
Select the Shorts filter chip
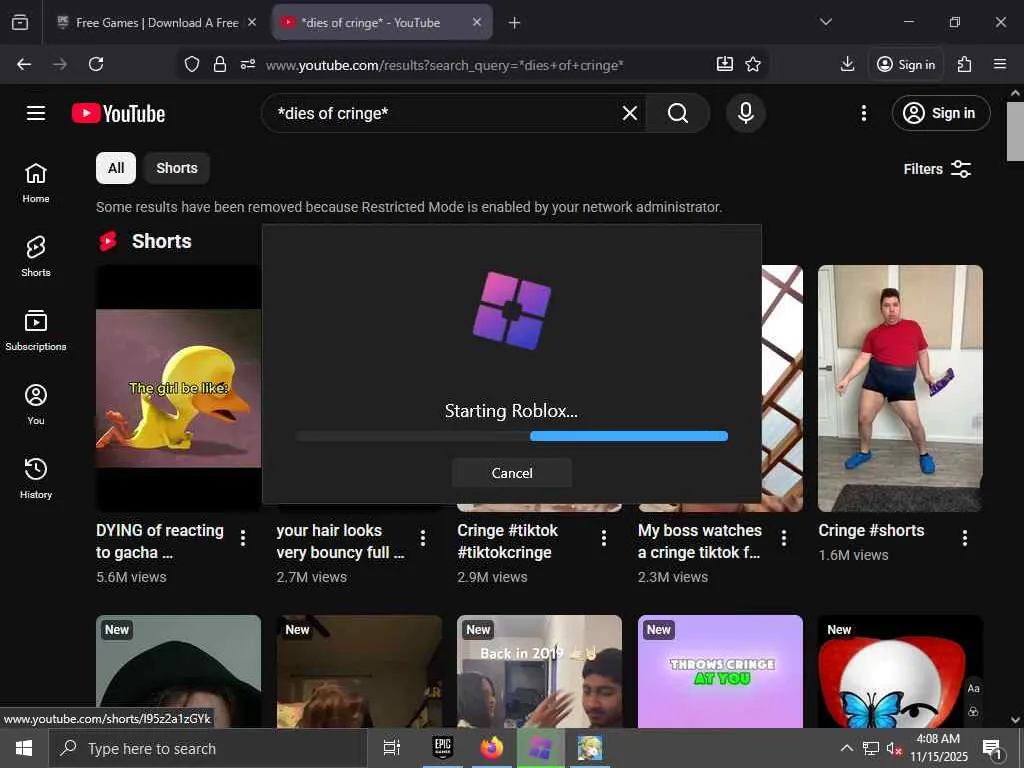pos(177,168)
